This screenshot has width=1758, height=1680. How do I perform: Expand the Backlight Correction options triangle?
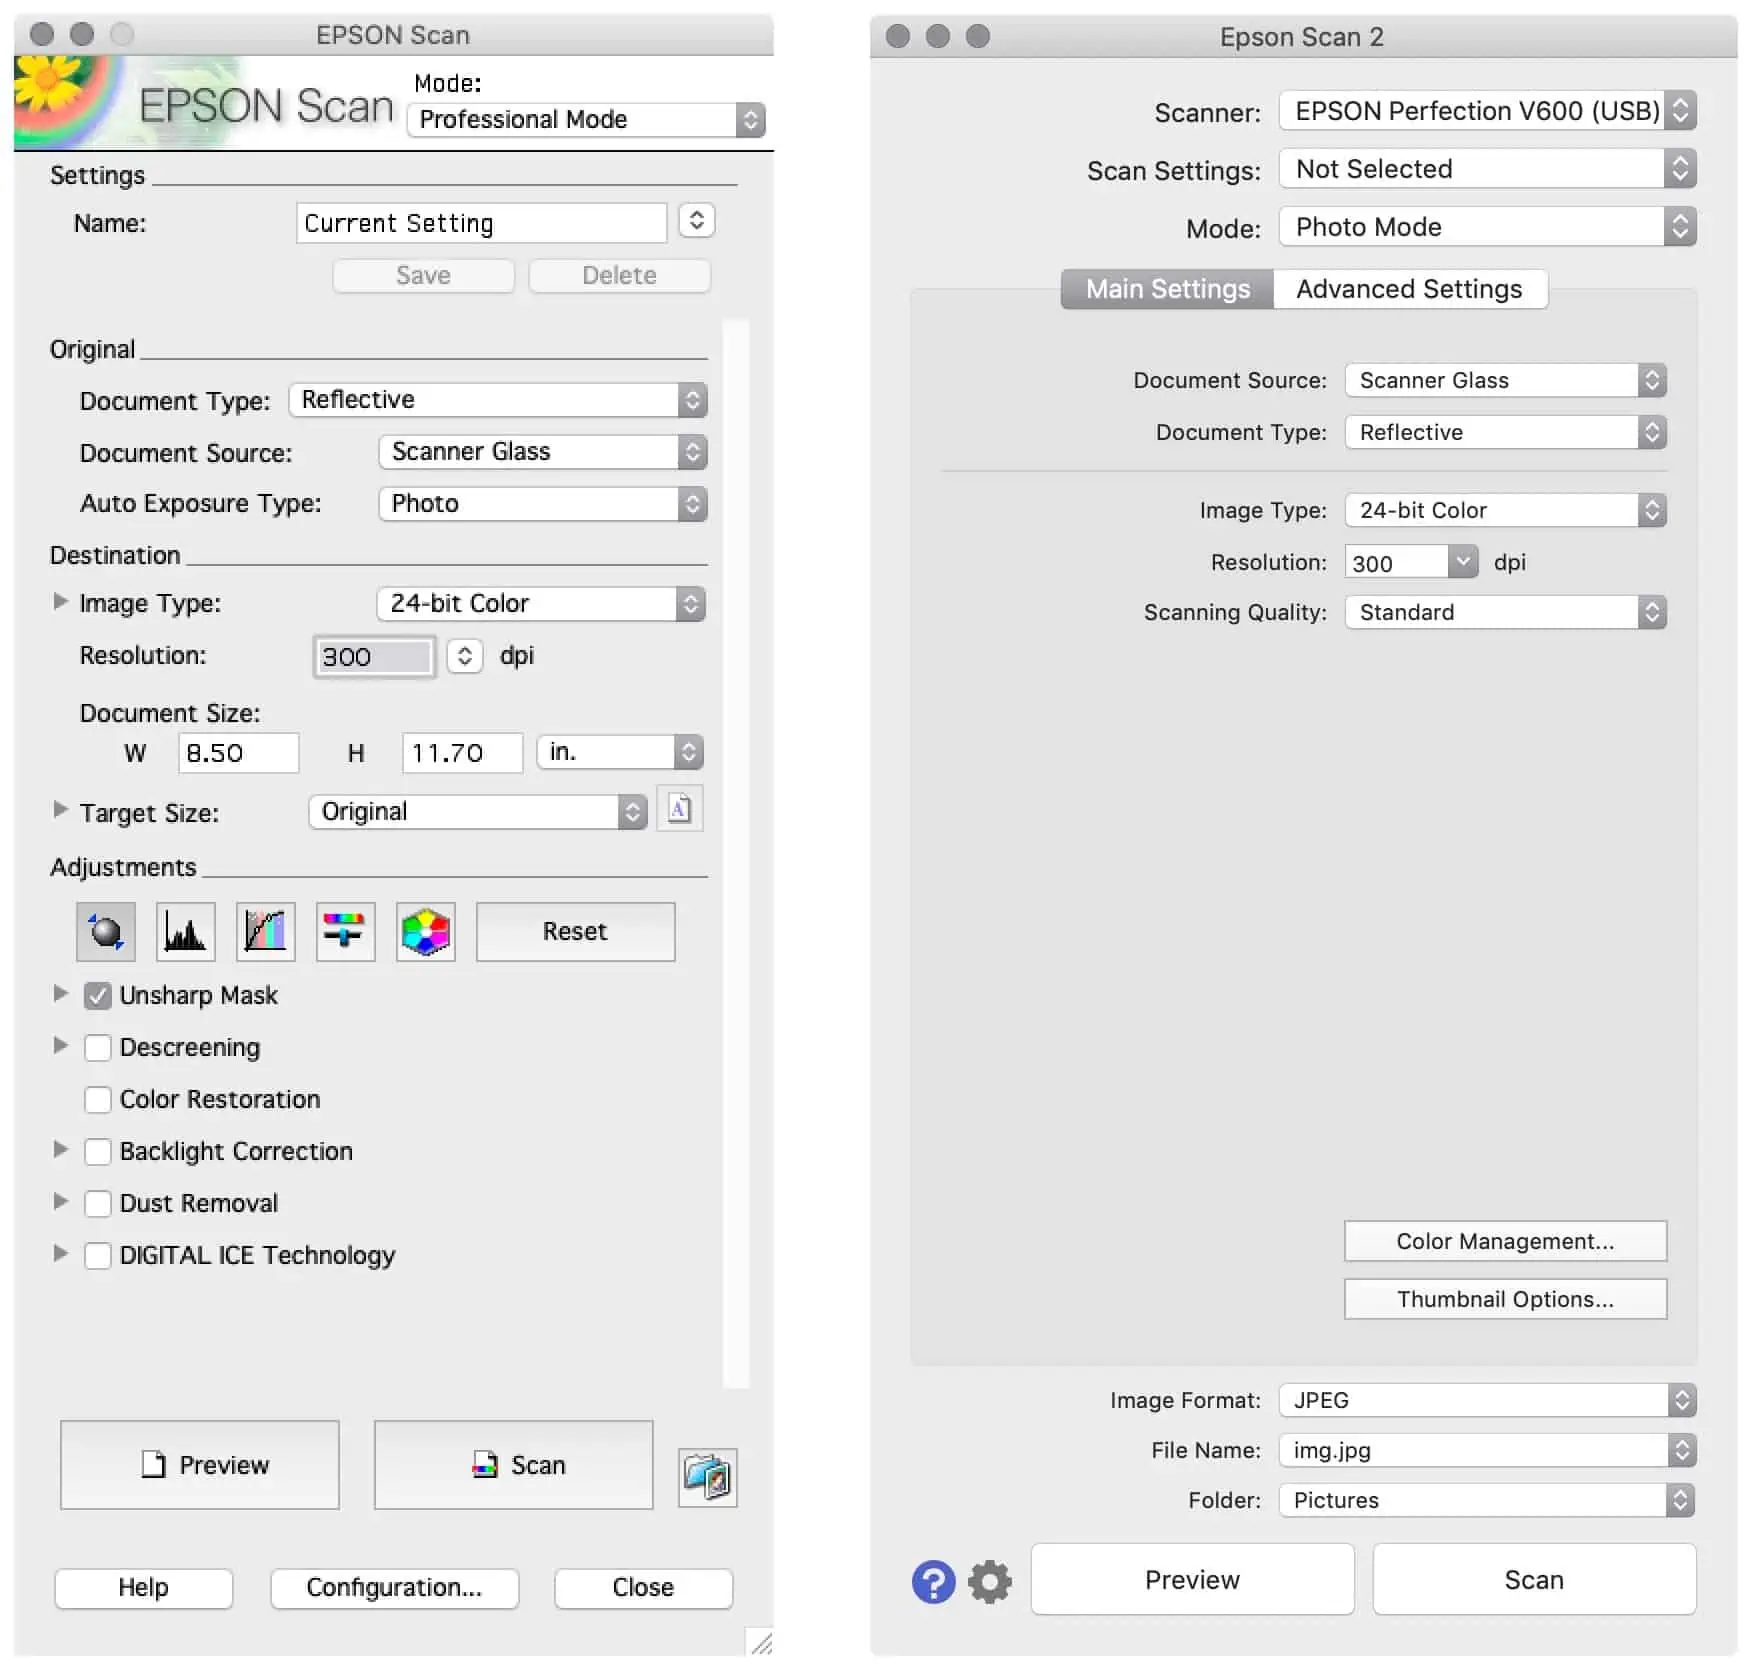(x=60, y=1150)
